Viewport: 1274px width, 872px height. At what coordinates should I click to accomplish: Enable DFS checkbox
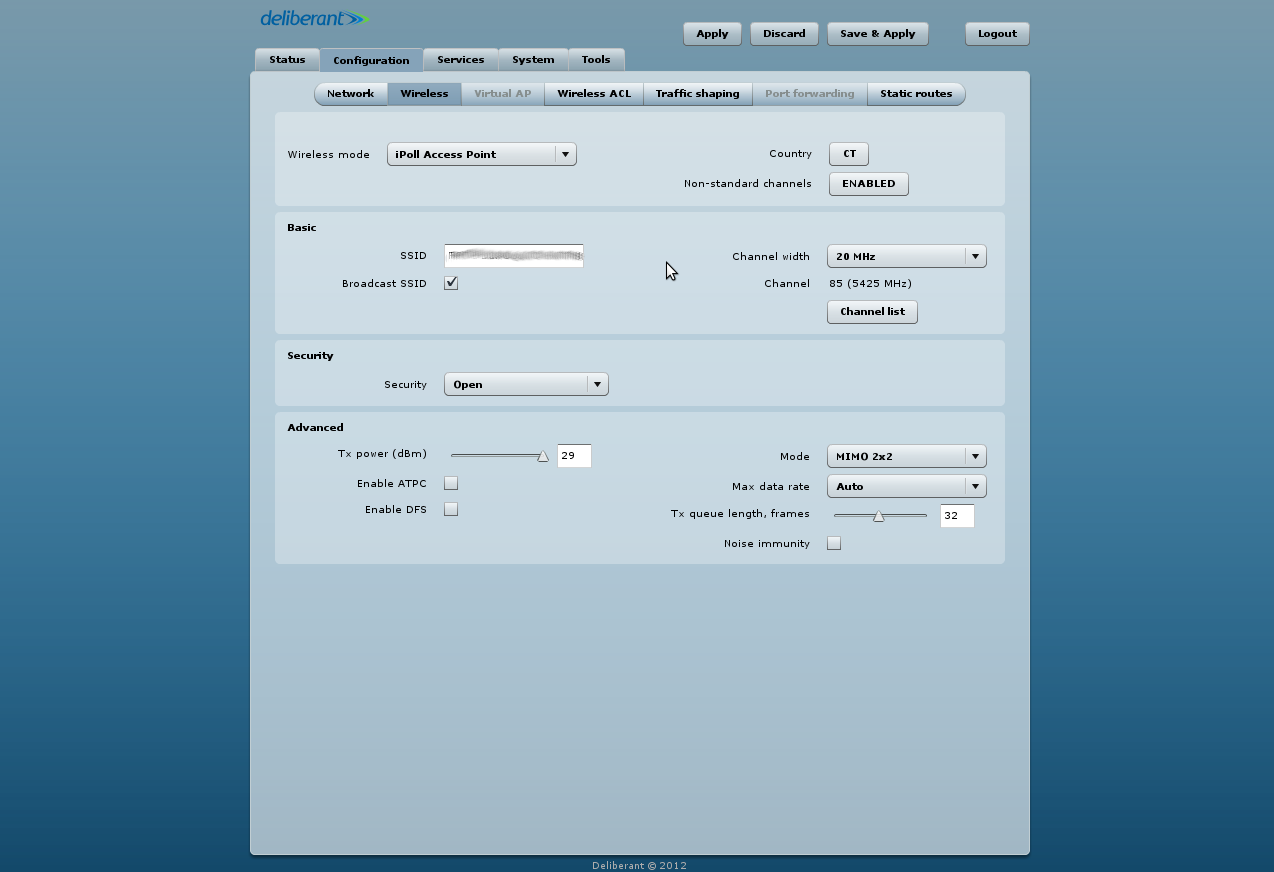tap(451, 509)
